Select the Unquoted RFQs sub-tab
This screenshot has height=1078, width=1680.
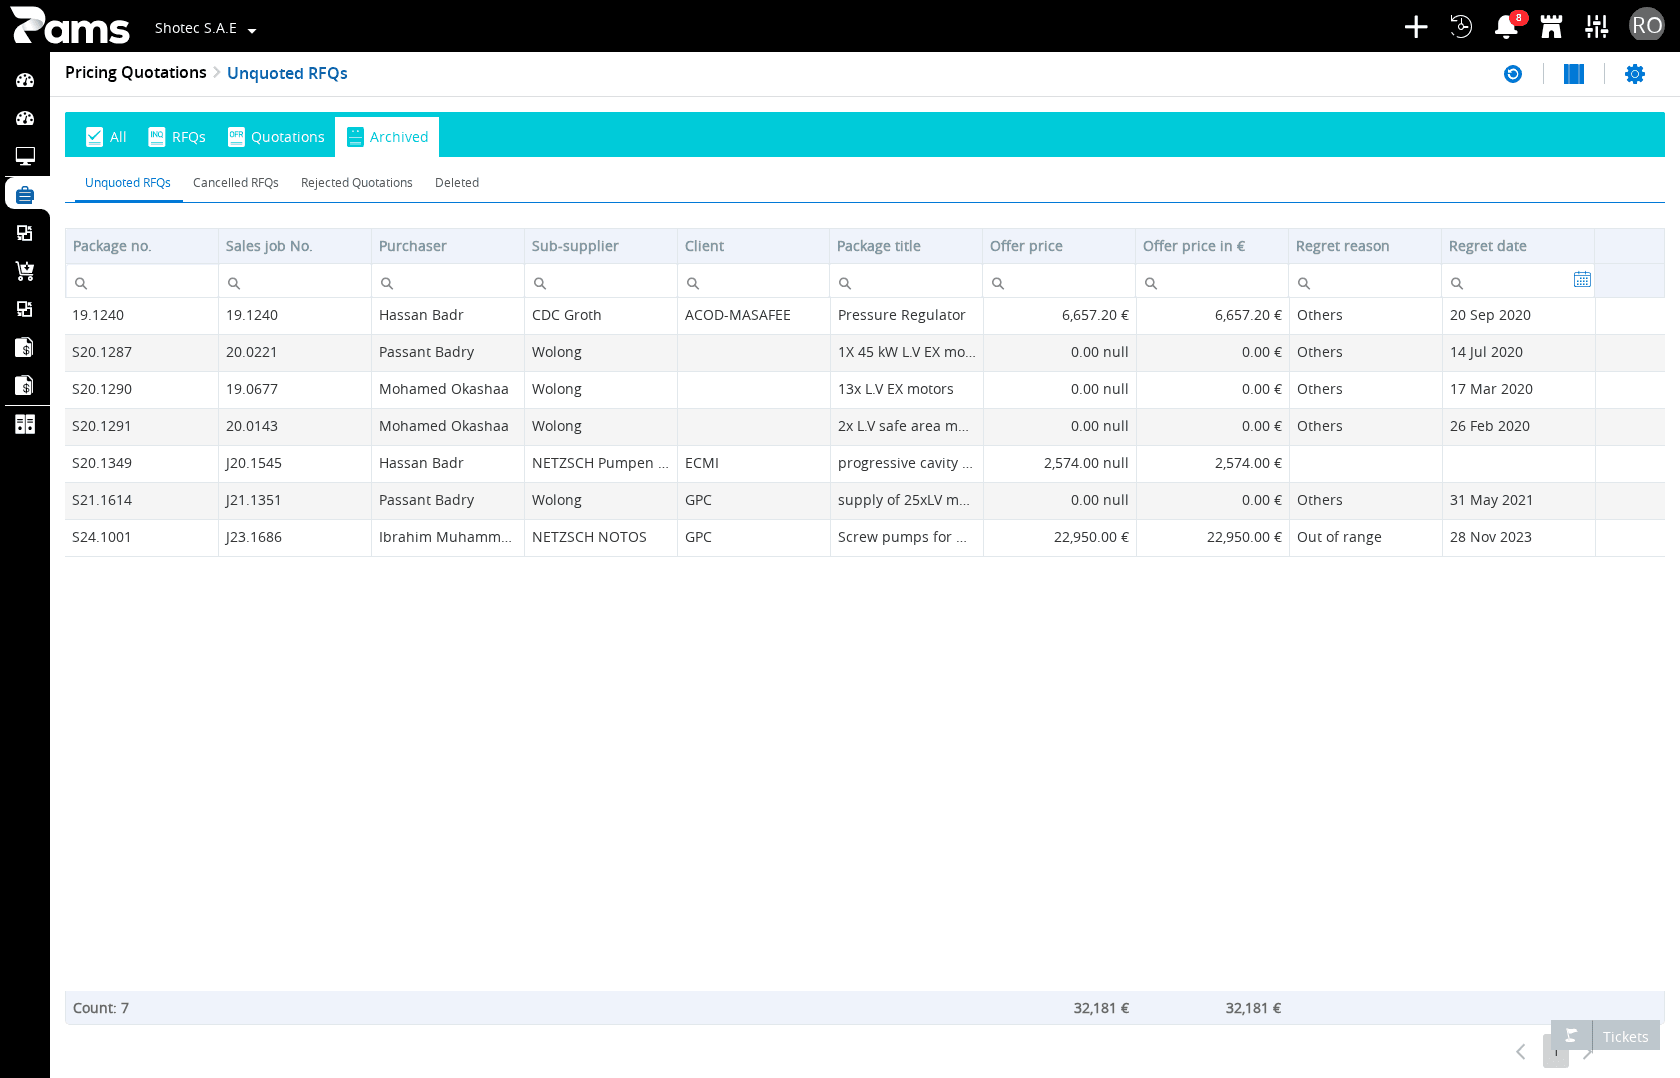point(128,183)
